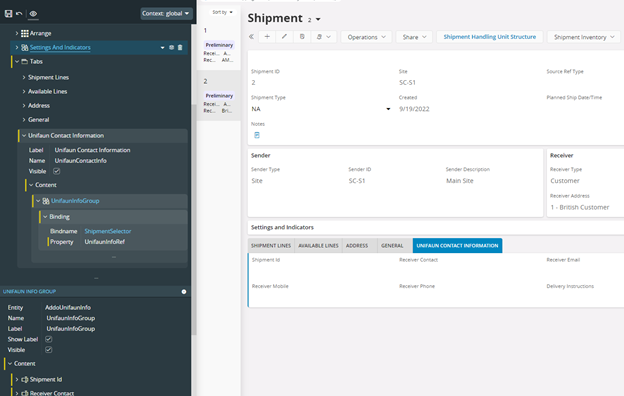Select shipment record 1 in list
Image resolution: width=624 pixels, height=396 pixels.
pos(219,46)
